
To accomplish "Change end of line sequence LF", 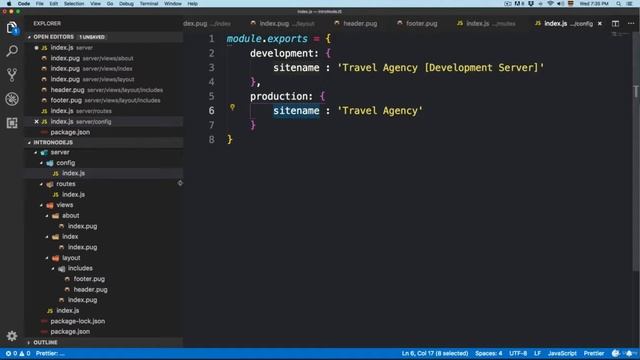I will (538, 353).
